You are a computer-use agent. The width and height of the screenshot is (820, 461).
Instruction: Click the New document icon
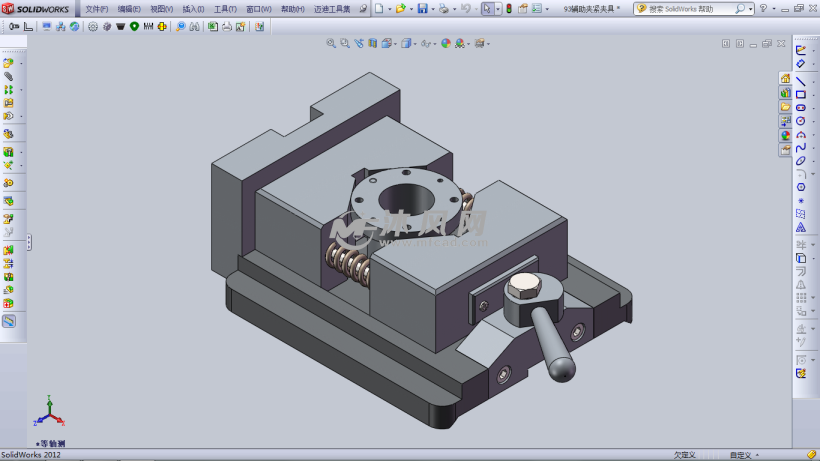[x=379, y=9]
